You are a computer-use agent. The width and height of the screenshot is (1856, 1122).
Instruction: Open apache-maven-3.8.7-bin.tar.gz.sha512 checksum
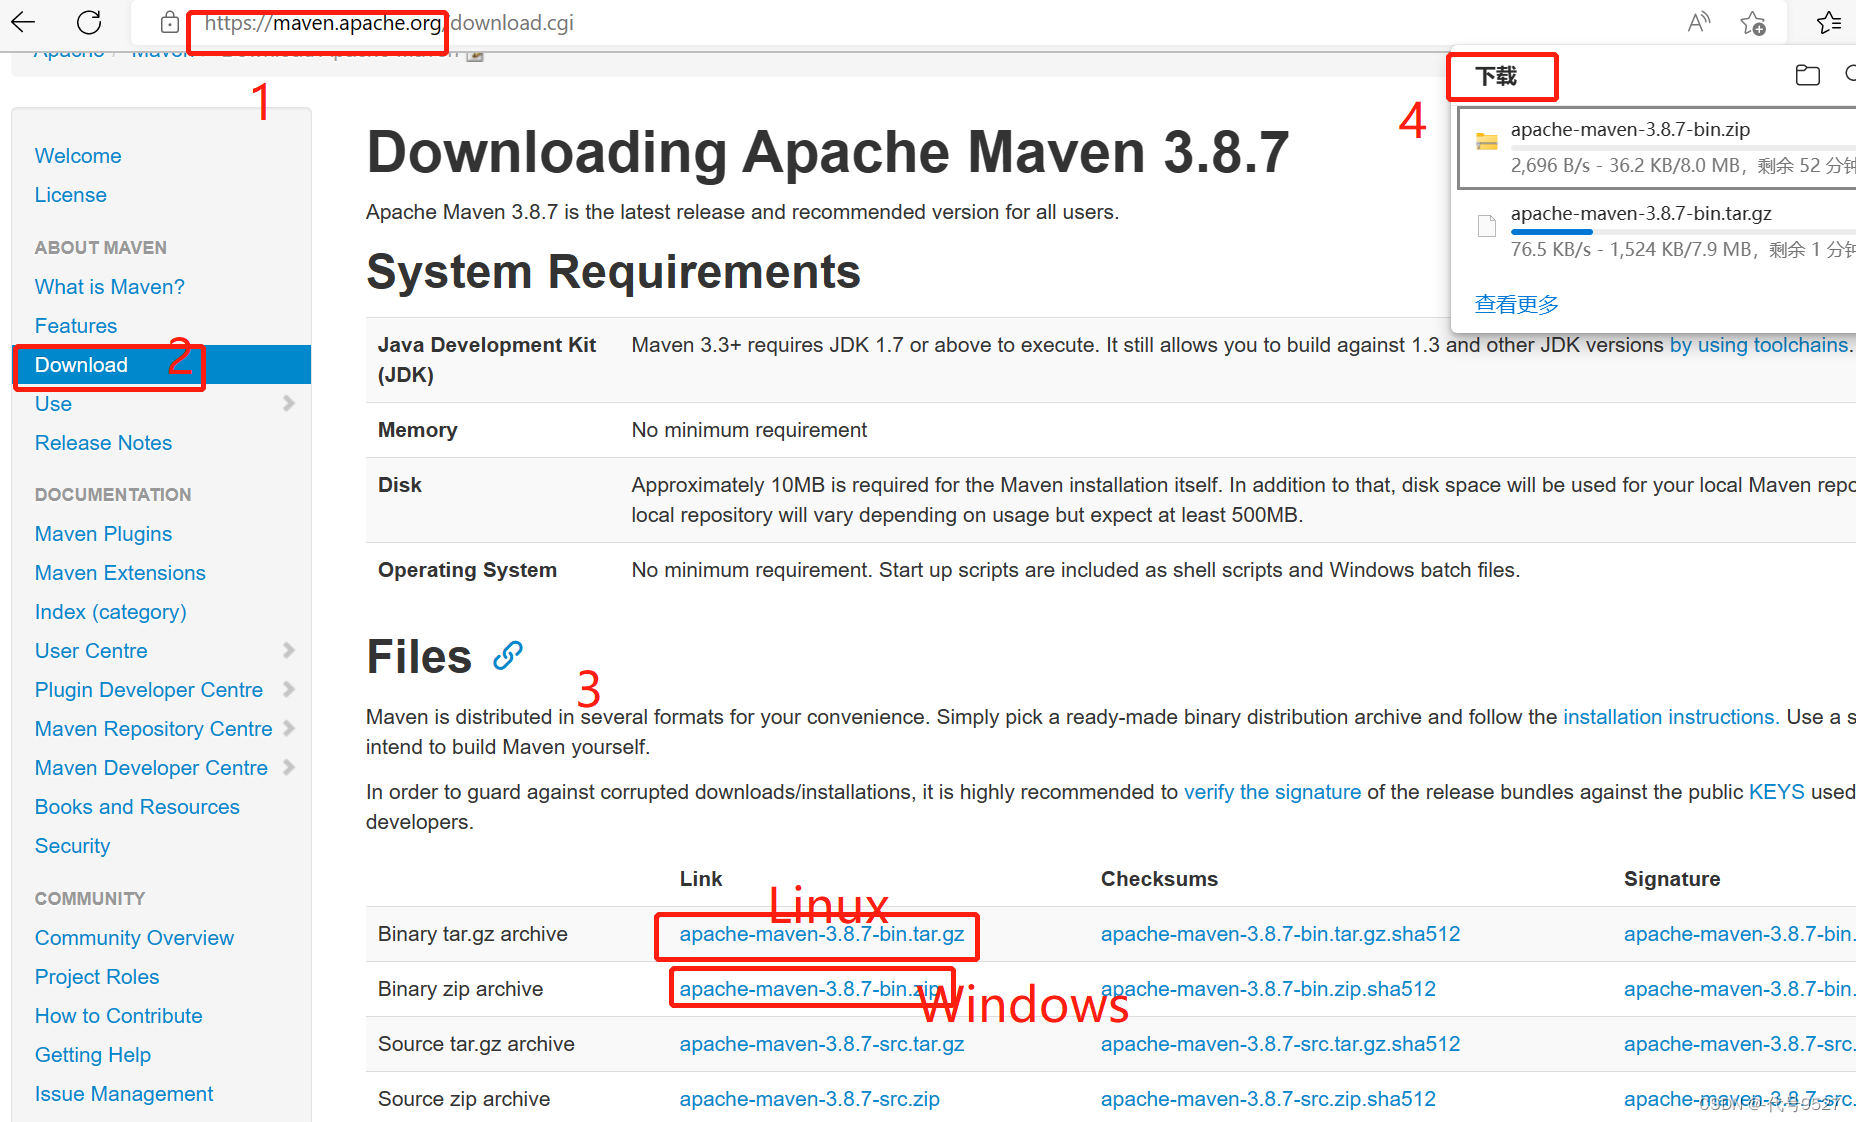tap(1281, 934)
